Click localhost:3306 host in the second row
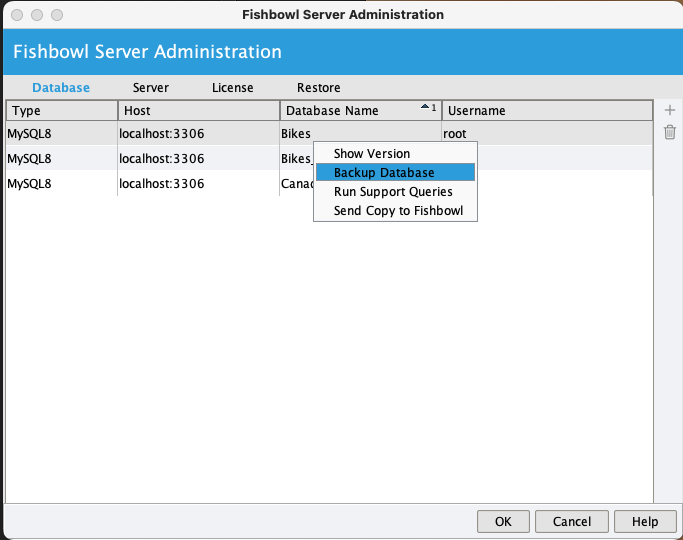Viewport: 683px width, 540px height. 199,159
